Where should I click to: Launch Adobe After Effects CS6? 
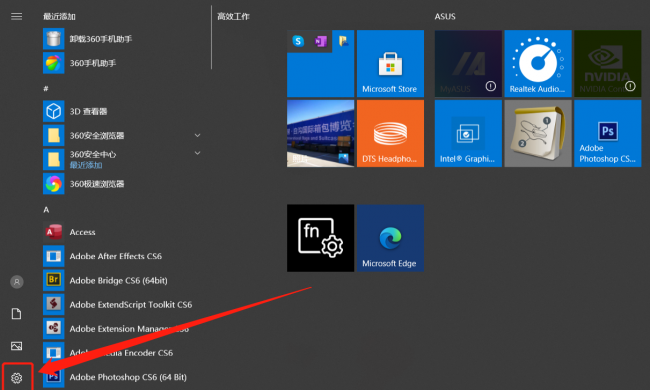click(x=121, y=256)
